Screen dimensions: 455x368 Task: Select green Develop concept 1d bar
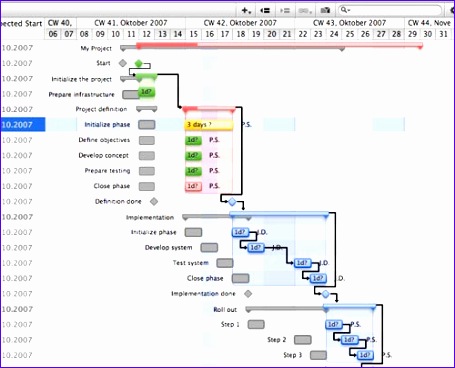coord(193,155)
